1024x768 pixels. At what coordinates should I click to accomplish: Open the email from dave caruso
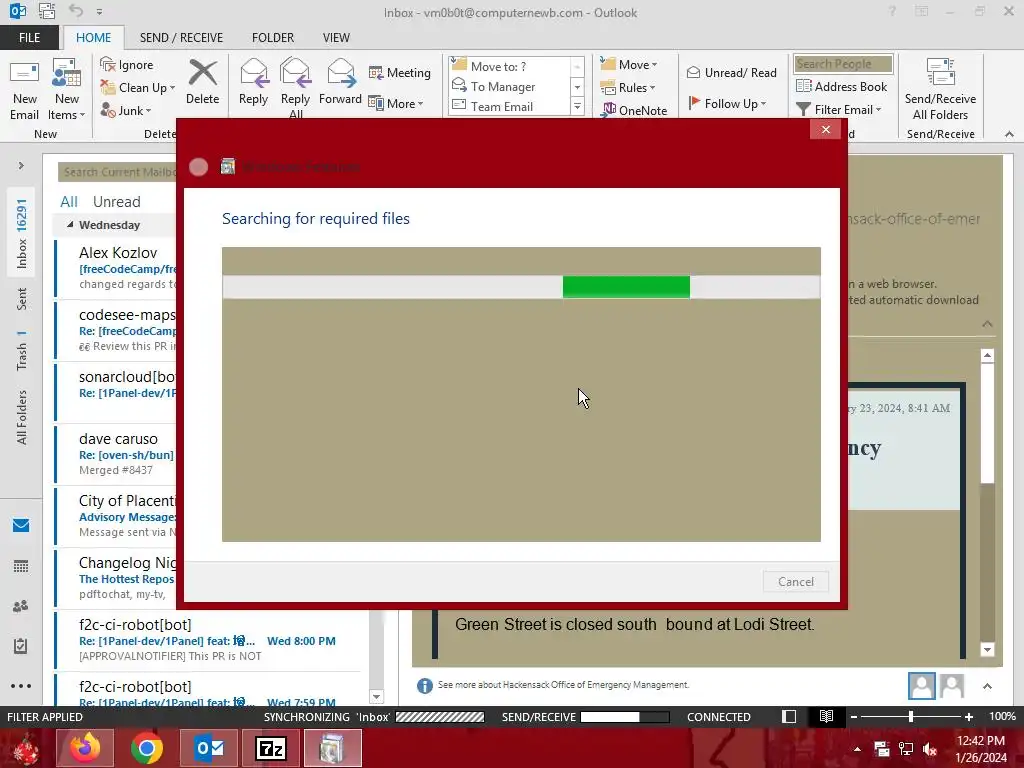point(116,454)
